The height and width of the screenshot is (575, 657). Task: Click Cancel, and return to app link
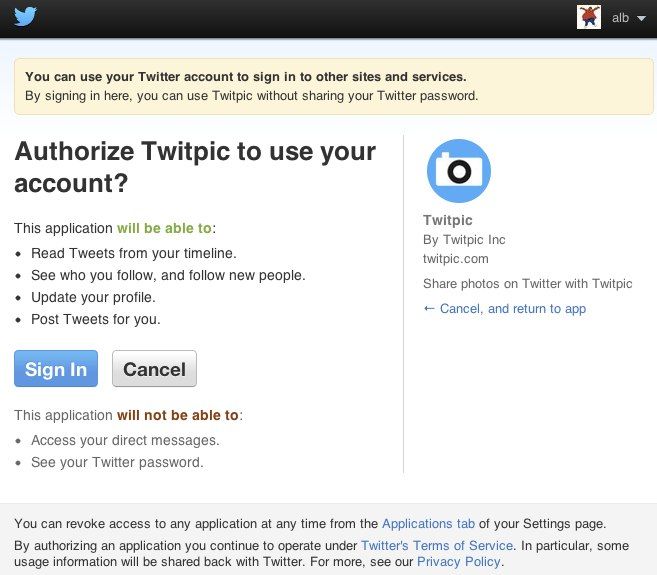click(x=512, y=309)
